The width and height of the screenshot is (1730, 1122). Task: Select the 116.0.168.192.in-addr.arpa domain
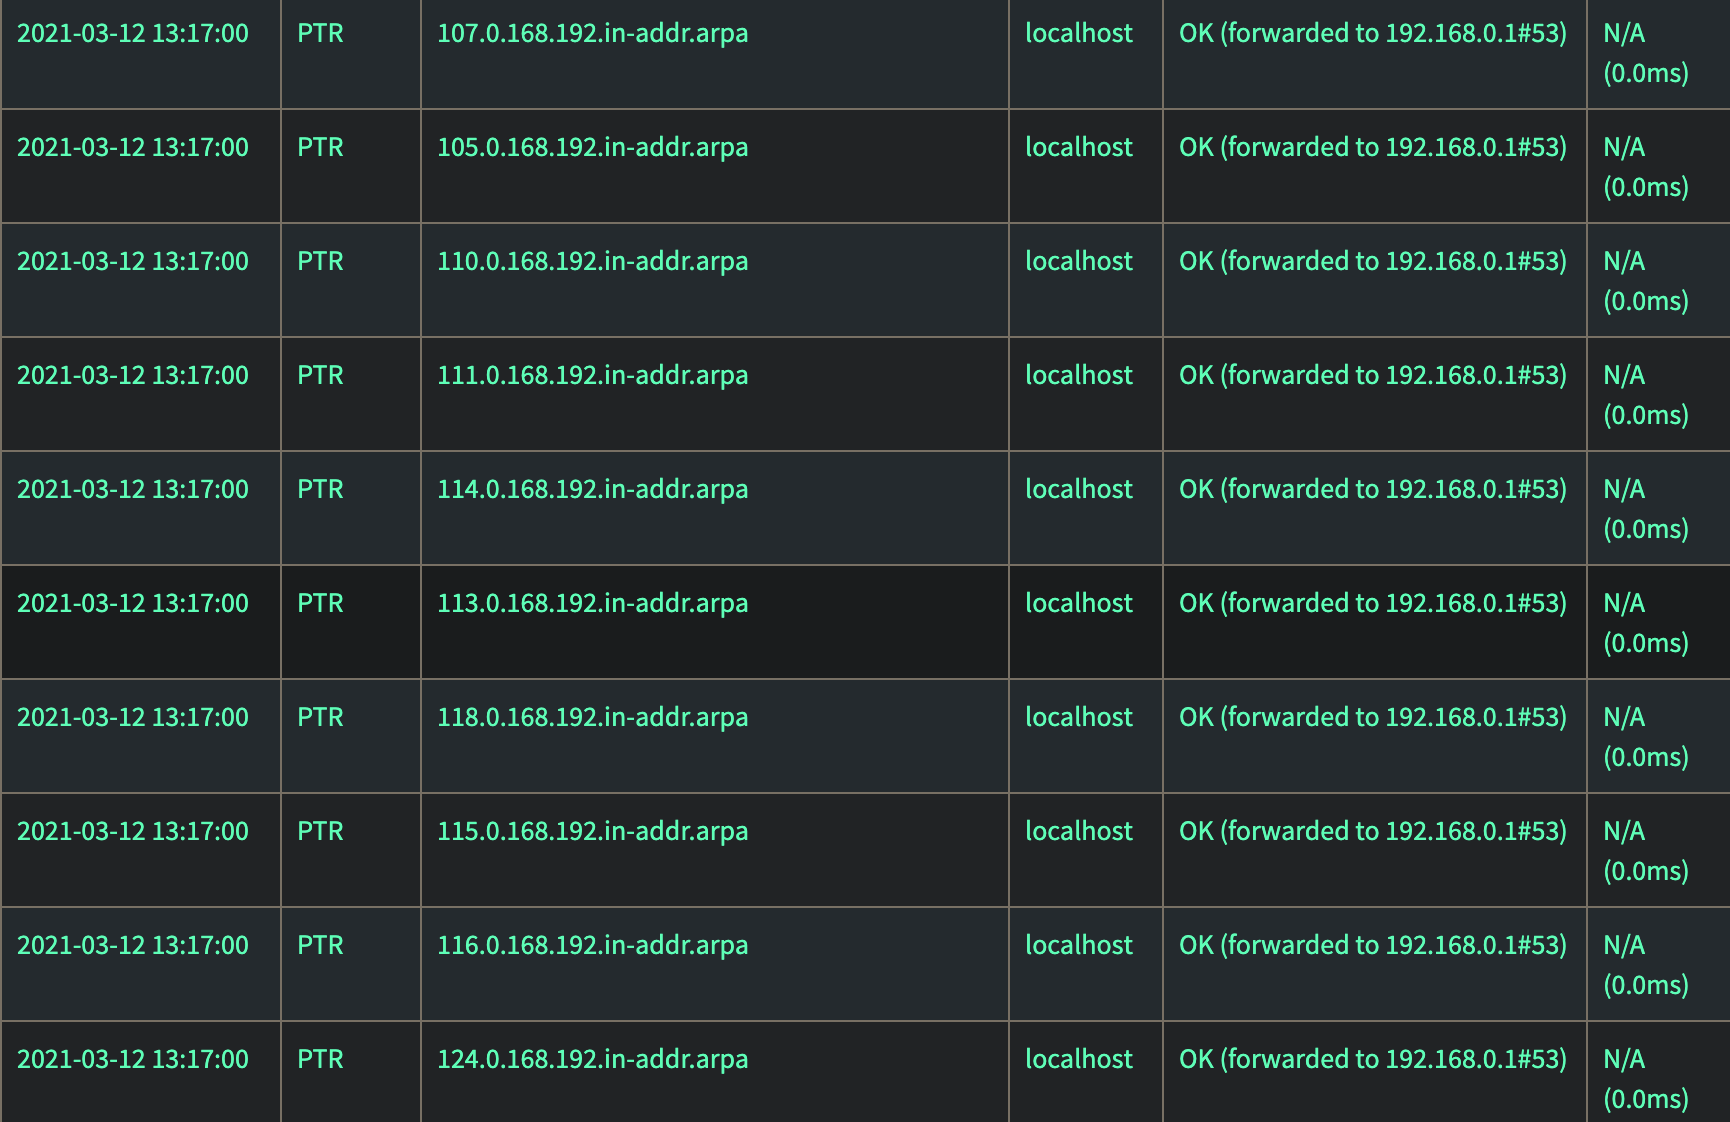(x=592, y=946)
